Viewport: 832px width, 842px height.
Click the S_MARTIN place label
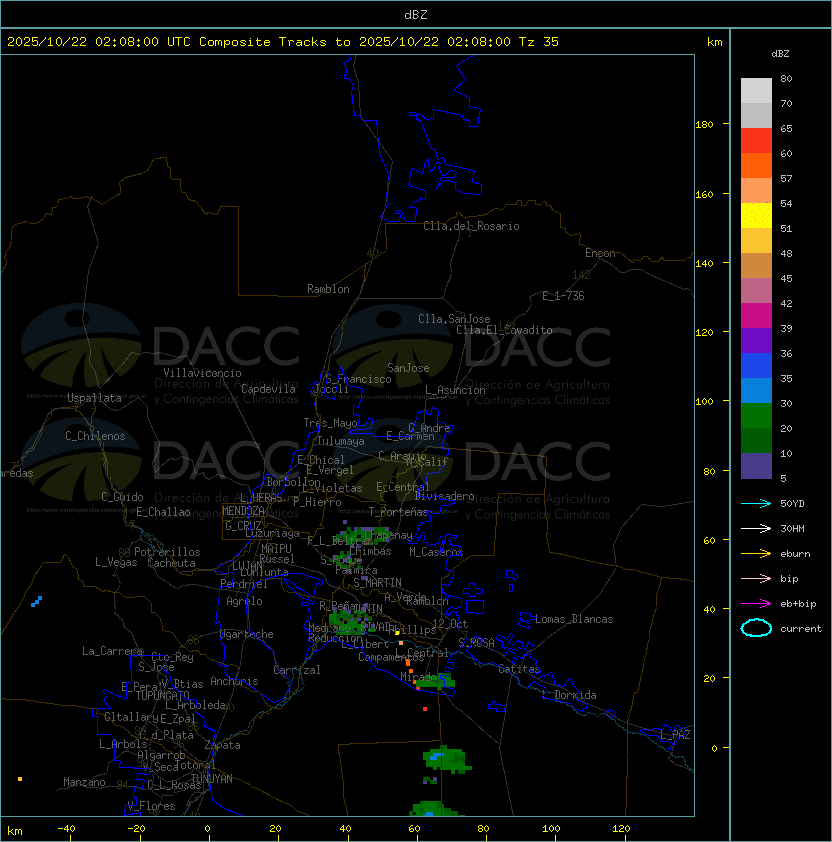click(x=377, y=583)
